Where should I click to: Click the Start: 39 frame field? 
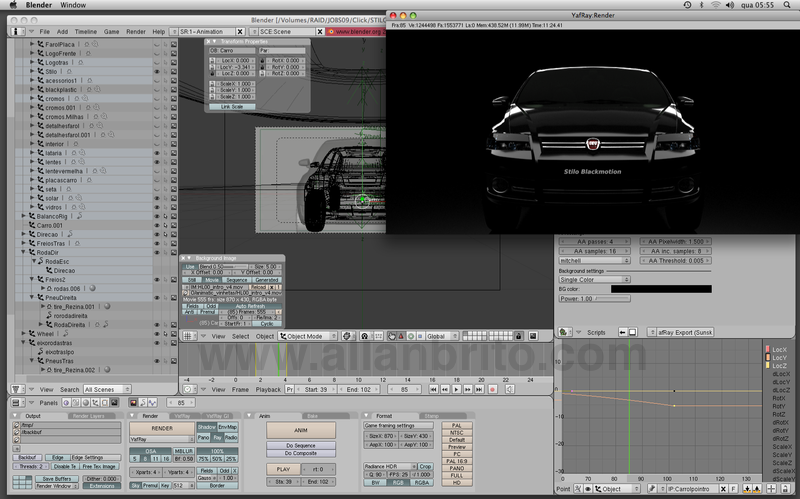tap(316, 389)
